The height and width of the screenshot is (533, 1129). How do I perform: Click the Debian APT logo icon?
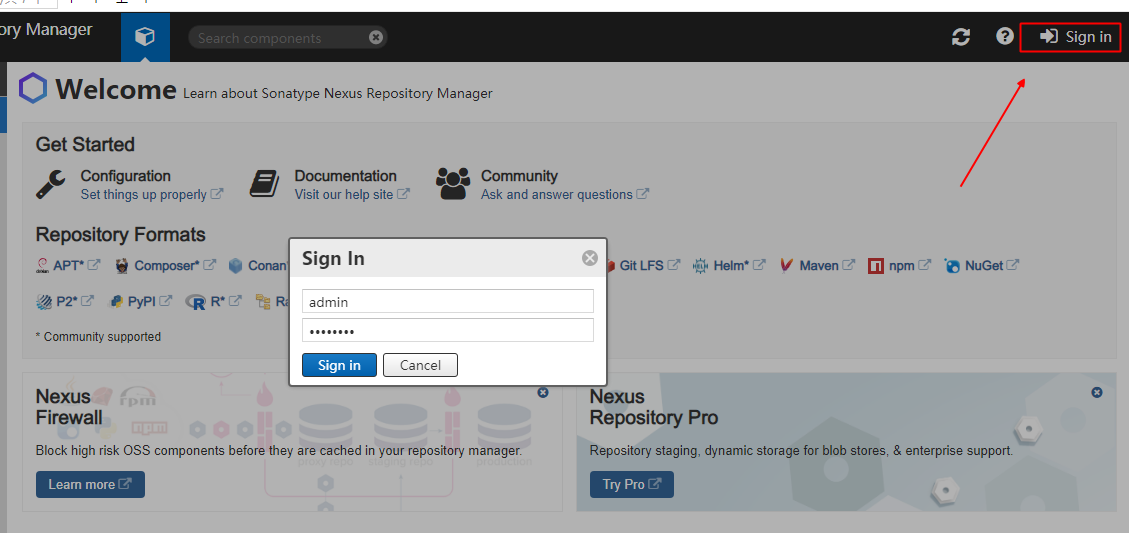click(x=42, y=266)
